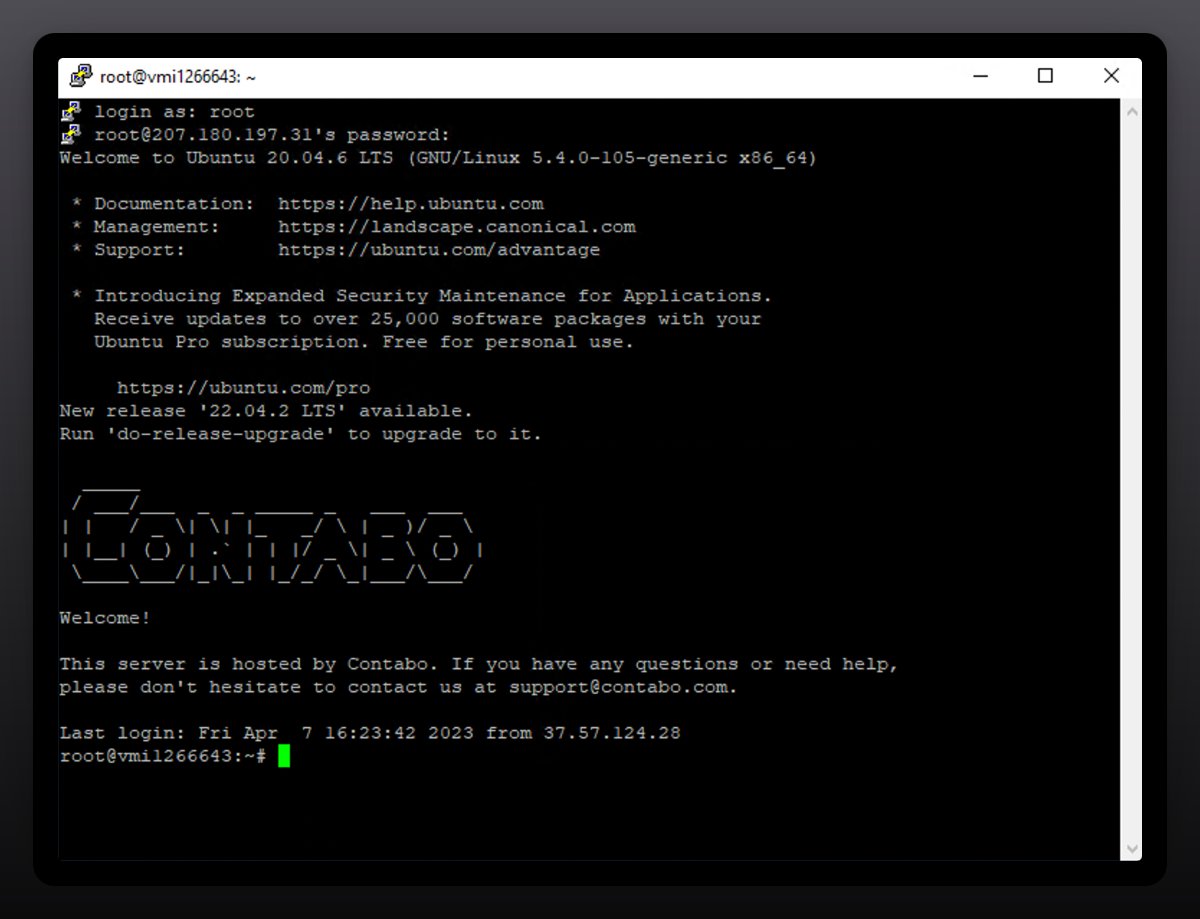Screen dimensions: 1200x919
Task: Click the scrollbar down arrow
Action: coord(1131,848)
